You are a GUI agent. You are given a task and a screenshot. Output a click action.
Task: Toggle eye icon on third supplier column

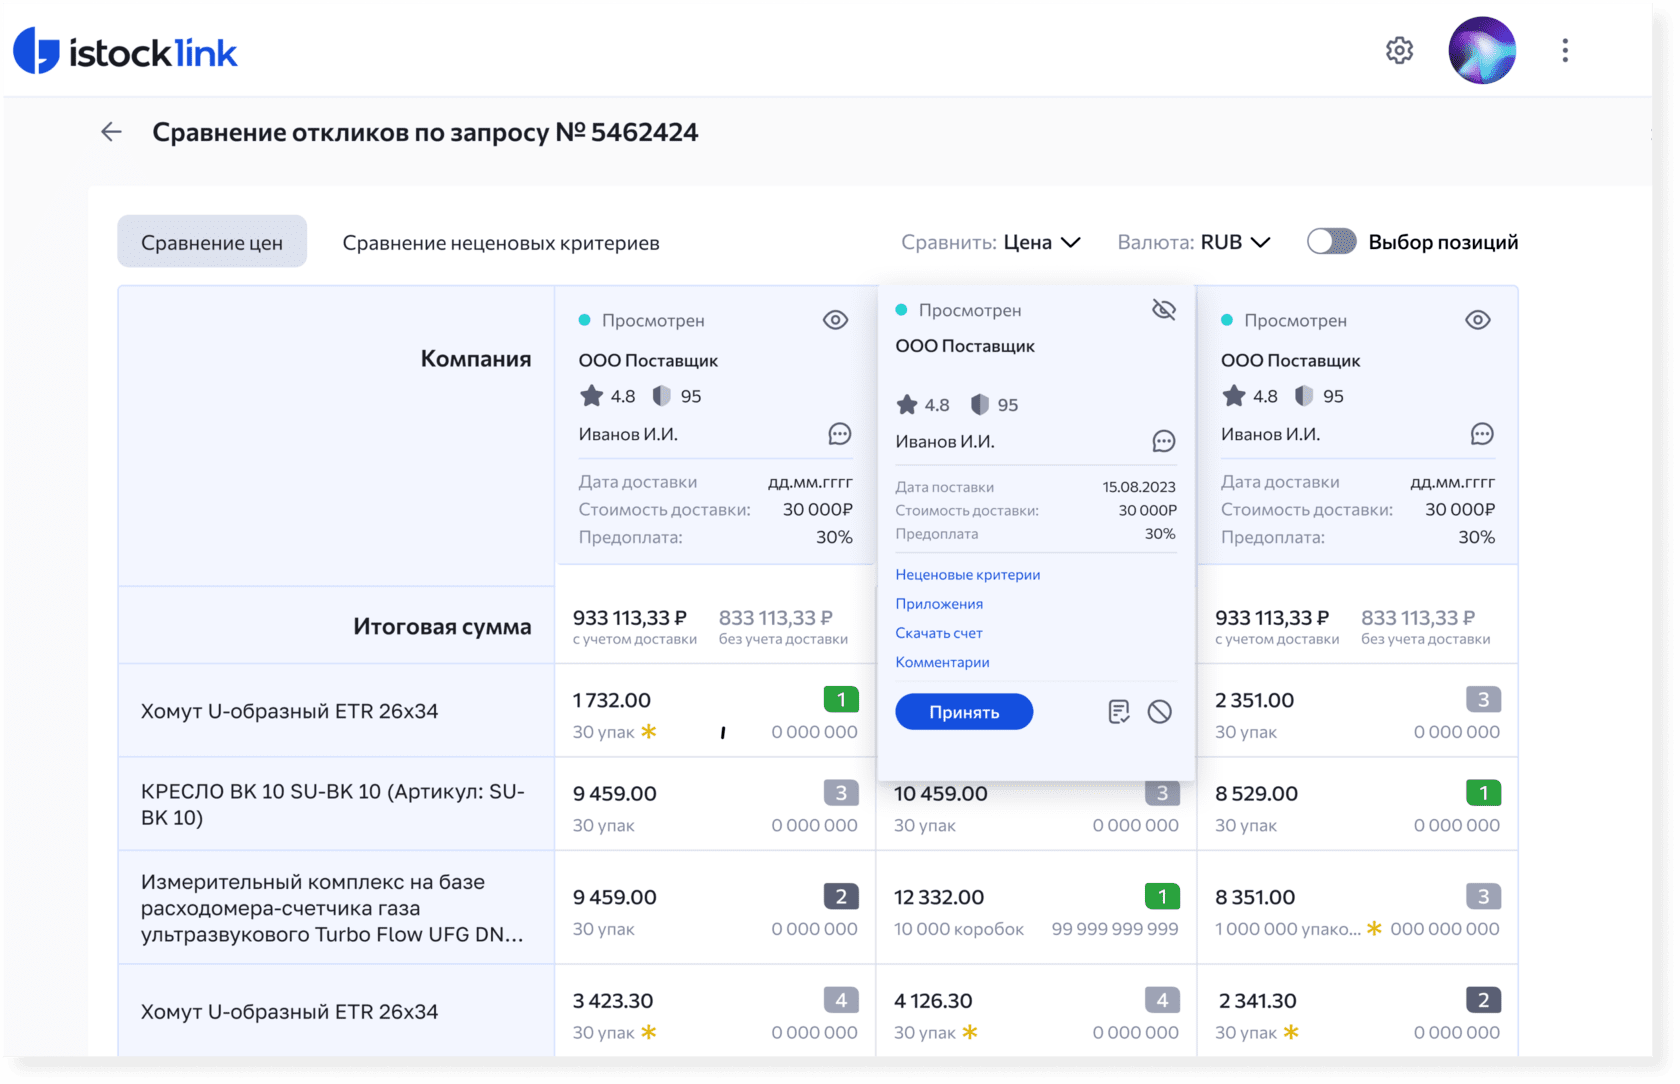pyautogui.click(x=1478, y=320)
